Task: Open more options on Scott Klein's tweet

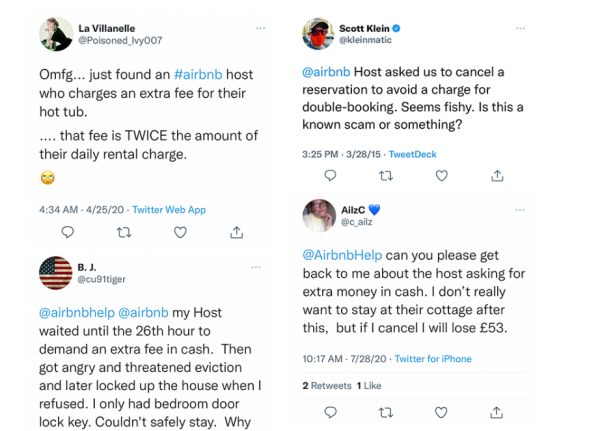Action: (x=523, y=28)
